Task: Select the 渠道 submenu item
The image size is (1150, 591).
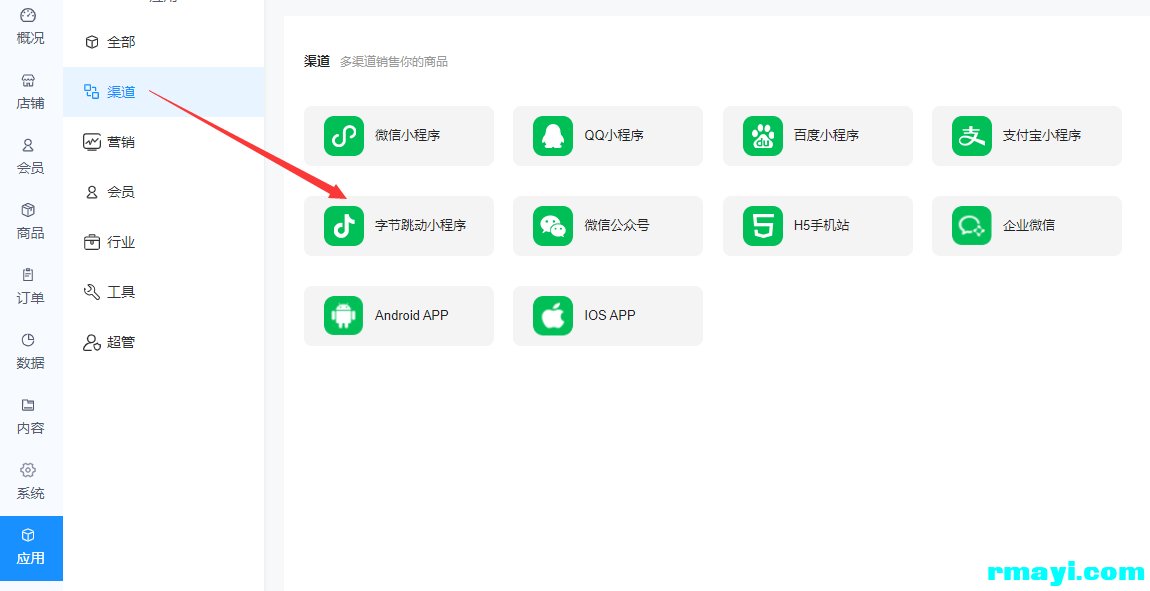Action: [x=164, y=92]
